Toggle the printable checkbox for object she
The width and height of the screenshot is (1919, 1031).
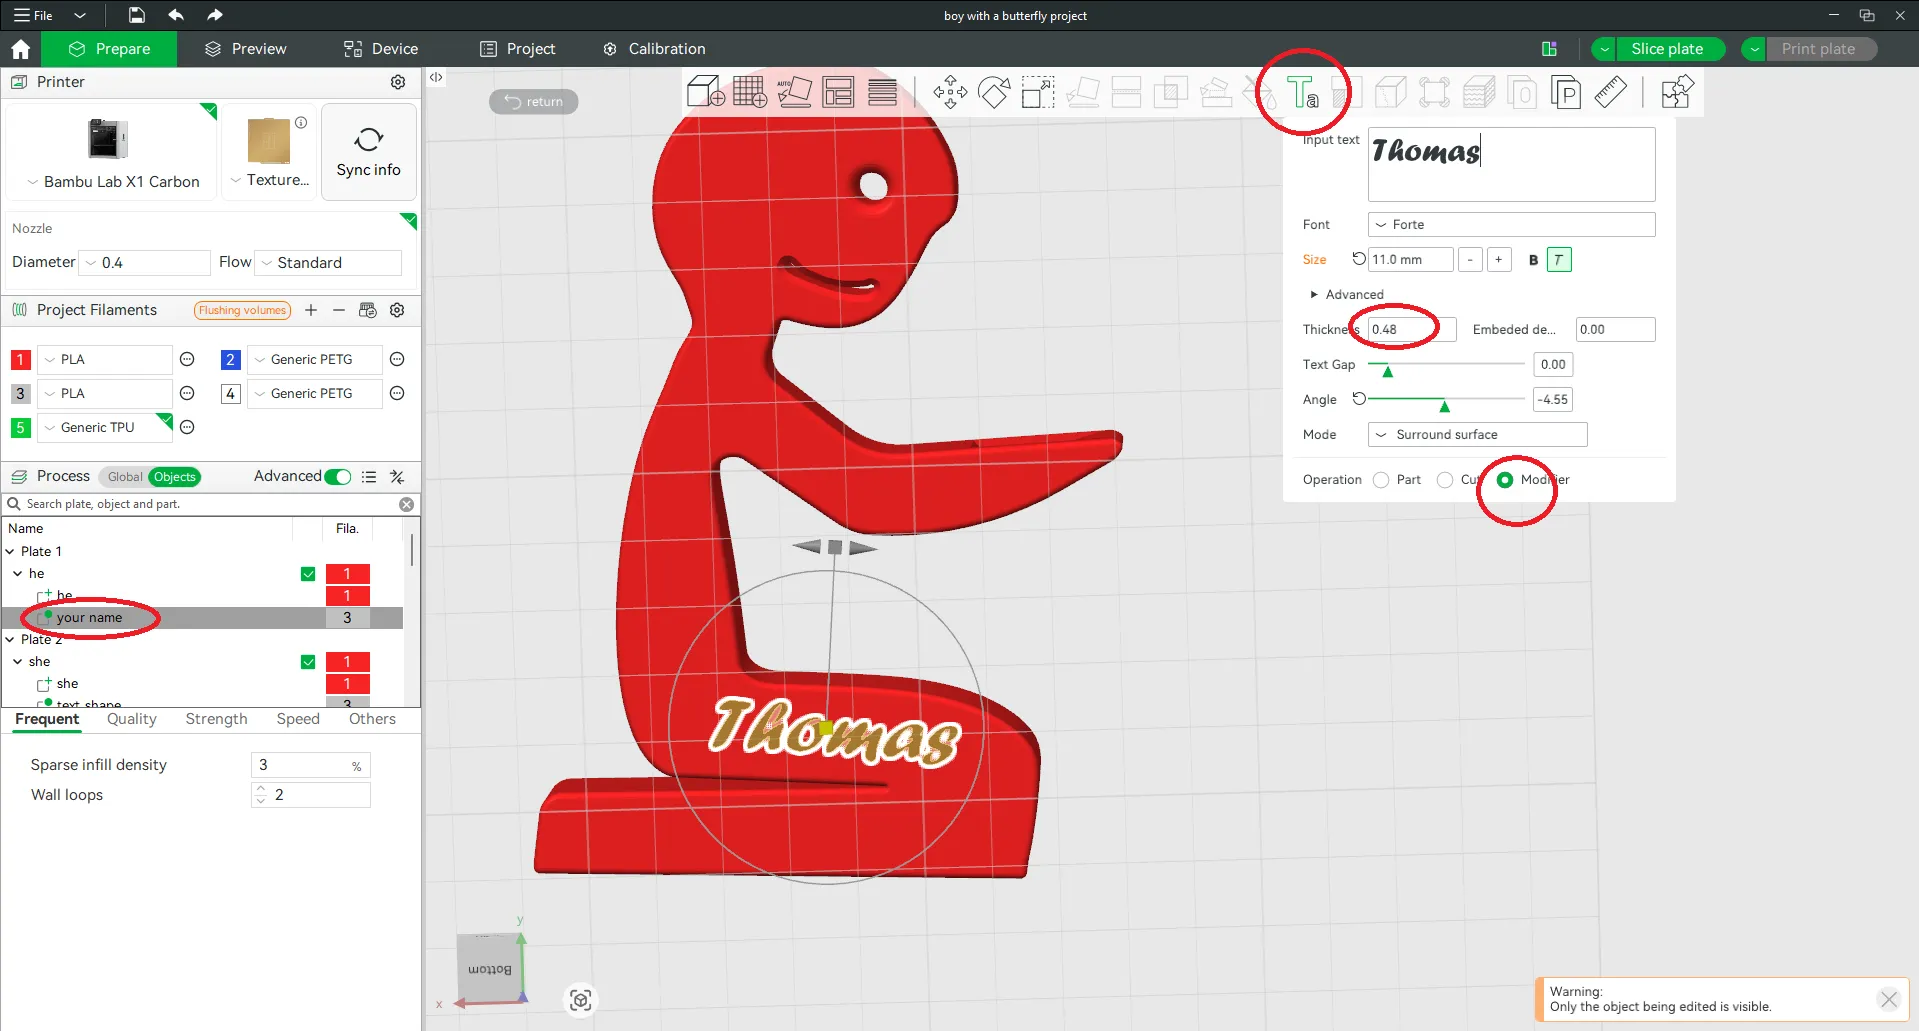(308, 662)
